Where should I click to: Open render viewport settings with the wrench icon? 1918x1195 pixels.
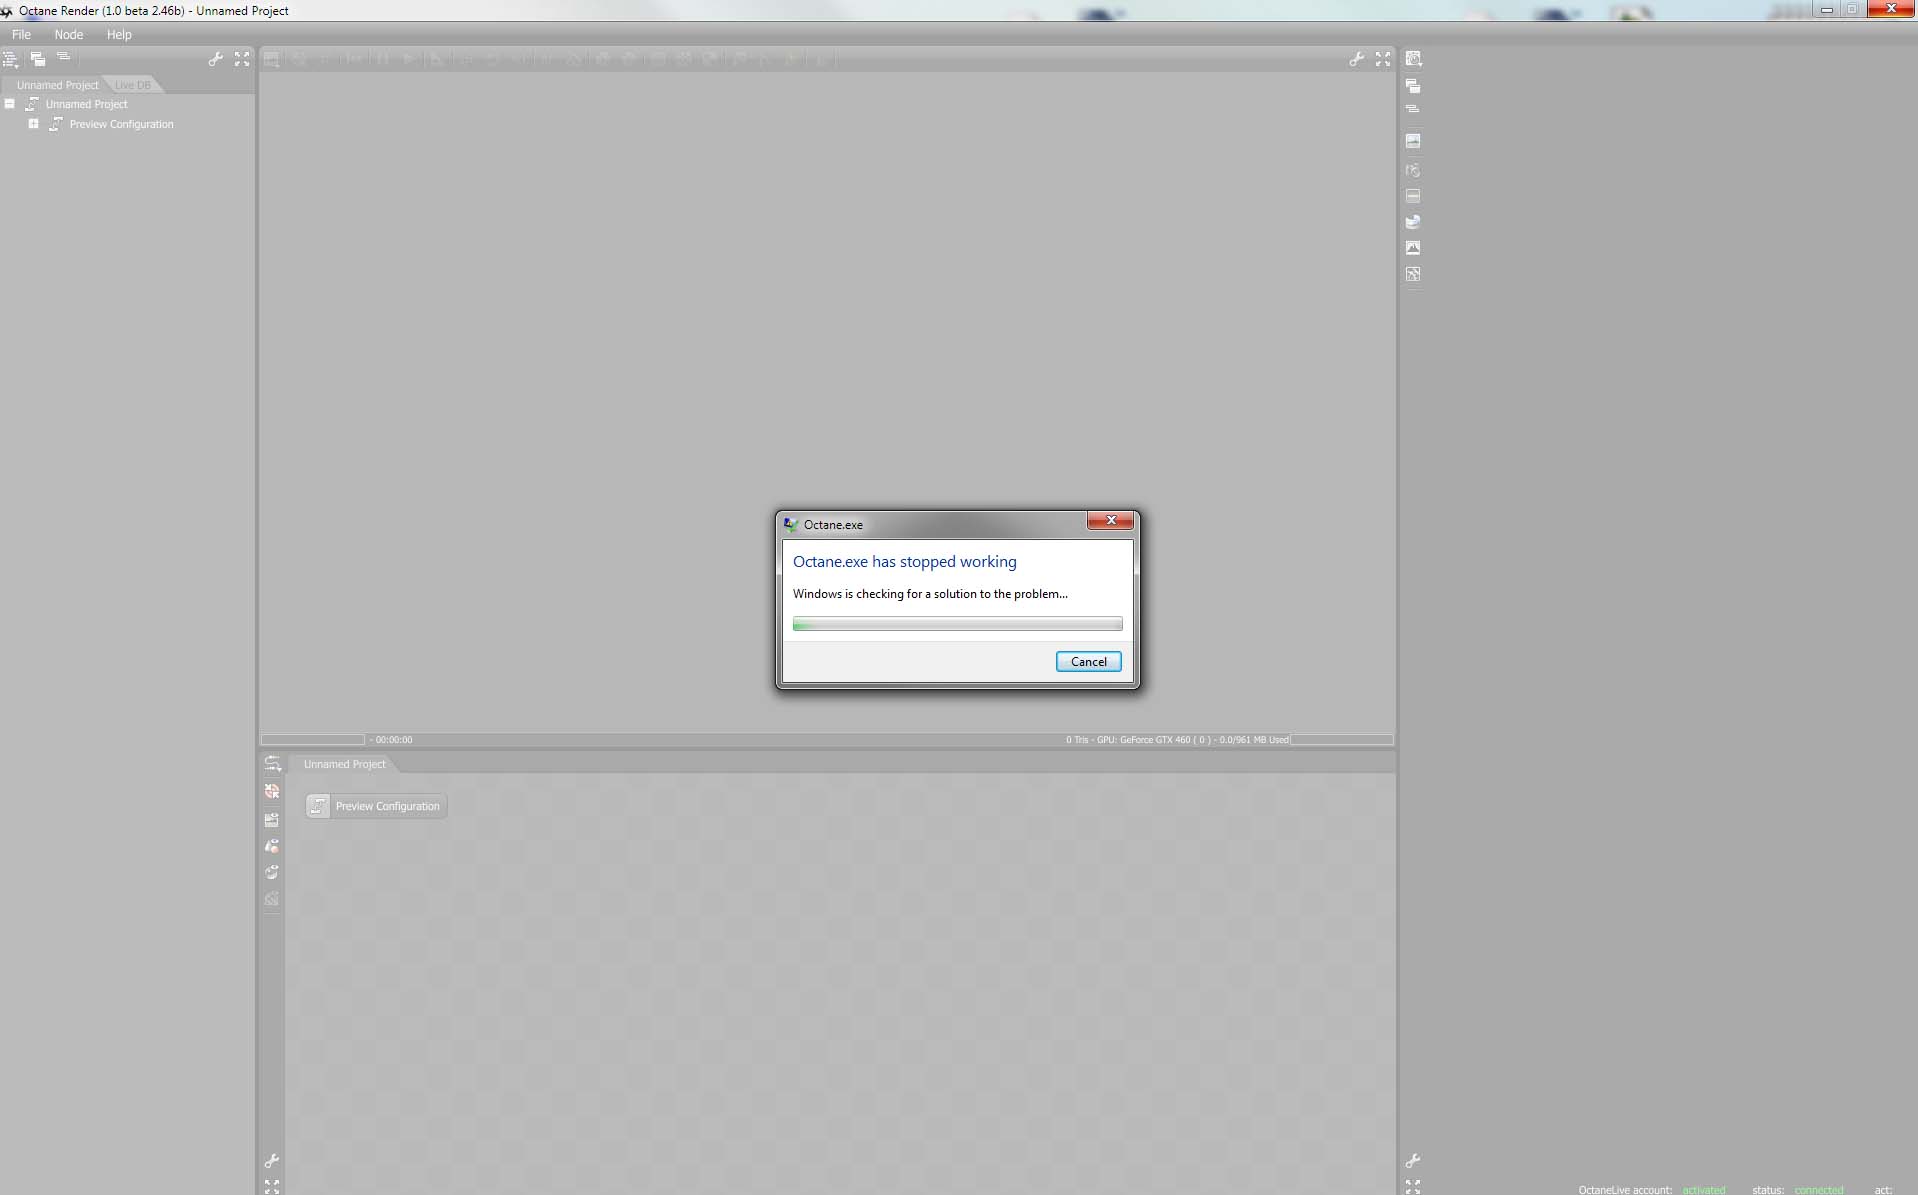pyautogui.click(x=1356, y=59)
